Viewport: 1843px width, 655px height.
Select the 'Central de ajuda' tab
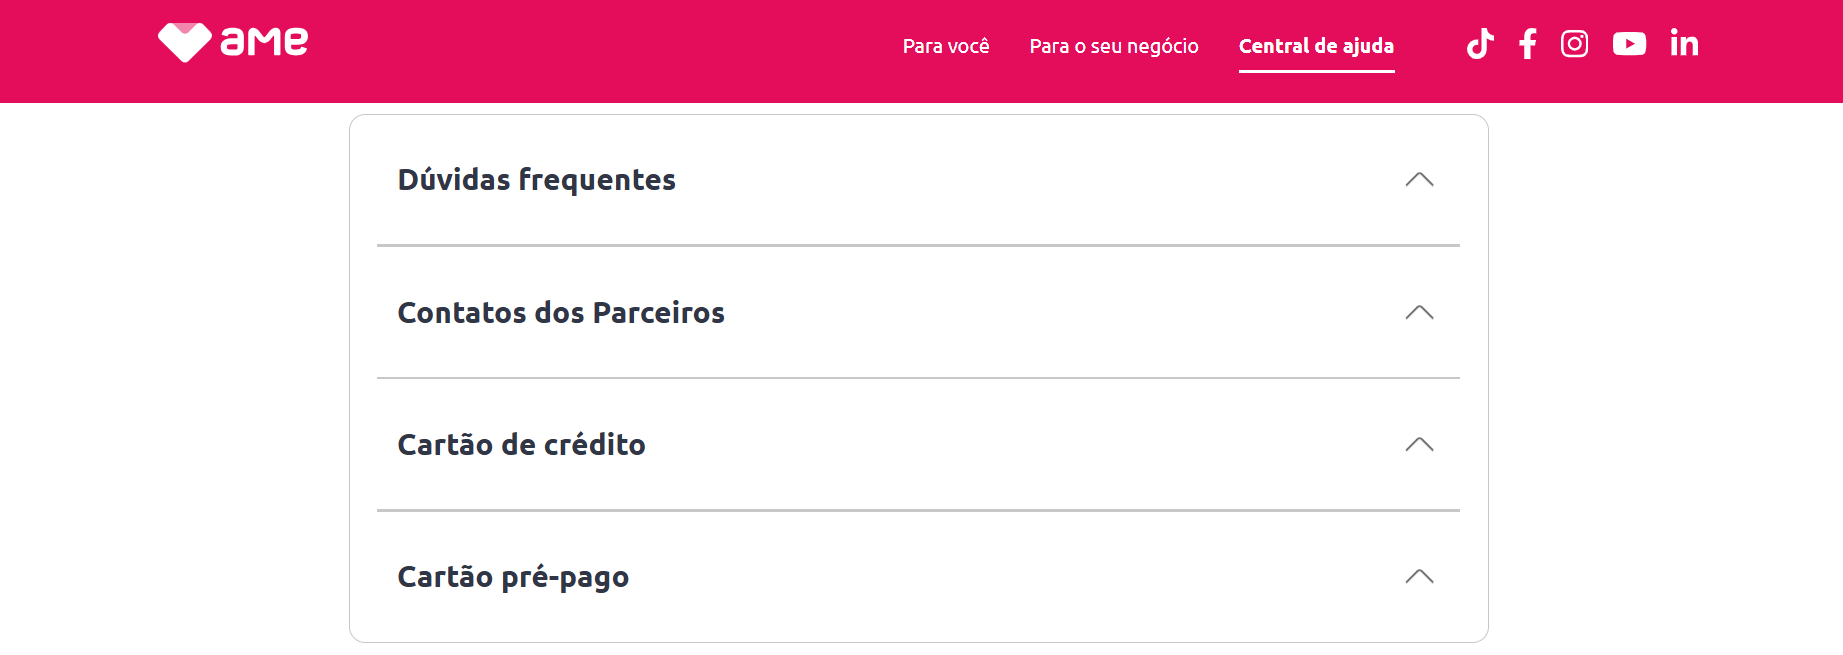[1316, 46]
